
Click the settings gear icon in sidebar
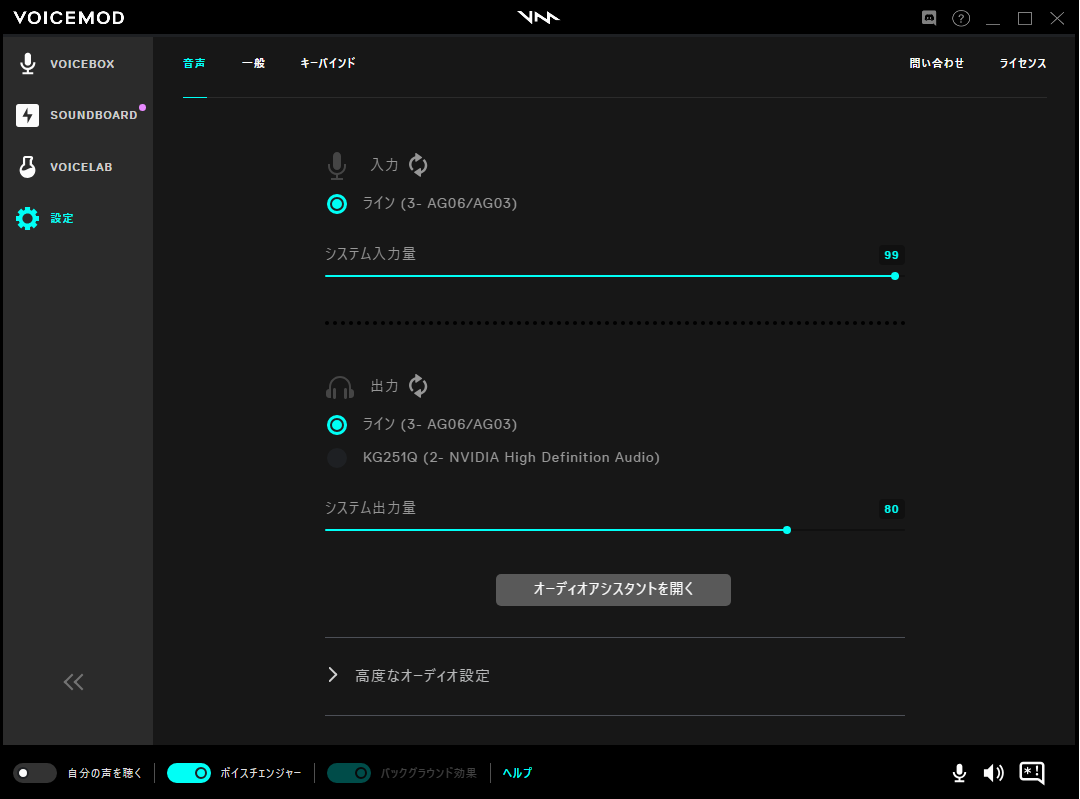click(x=28, y=218)
